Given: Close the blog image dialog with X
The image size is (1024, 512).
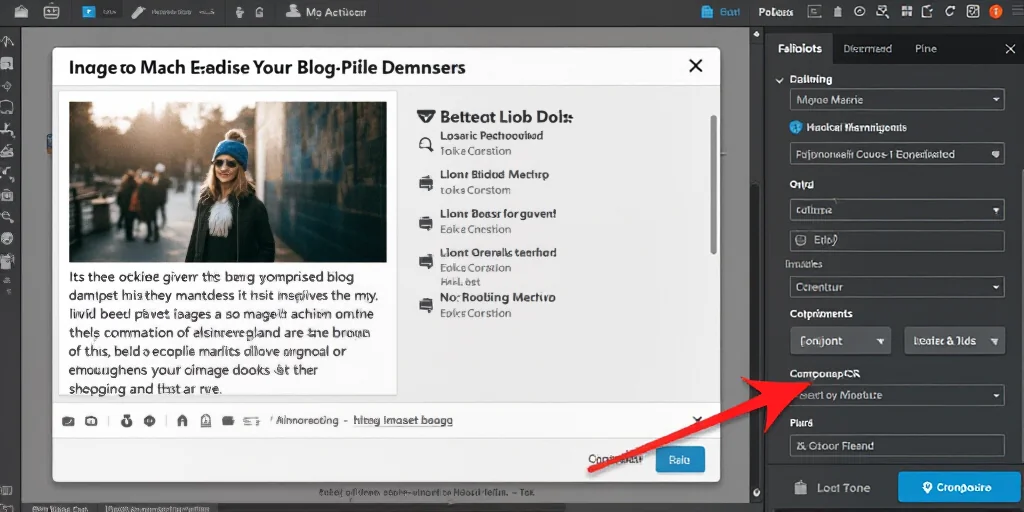Looking at the screenshot, I should (x=696, y=65).
